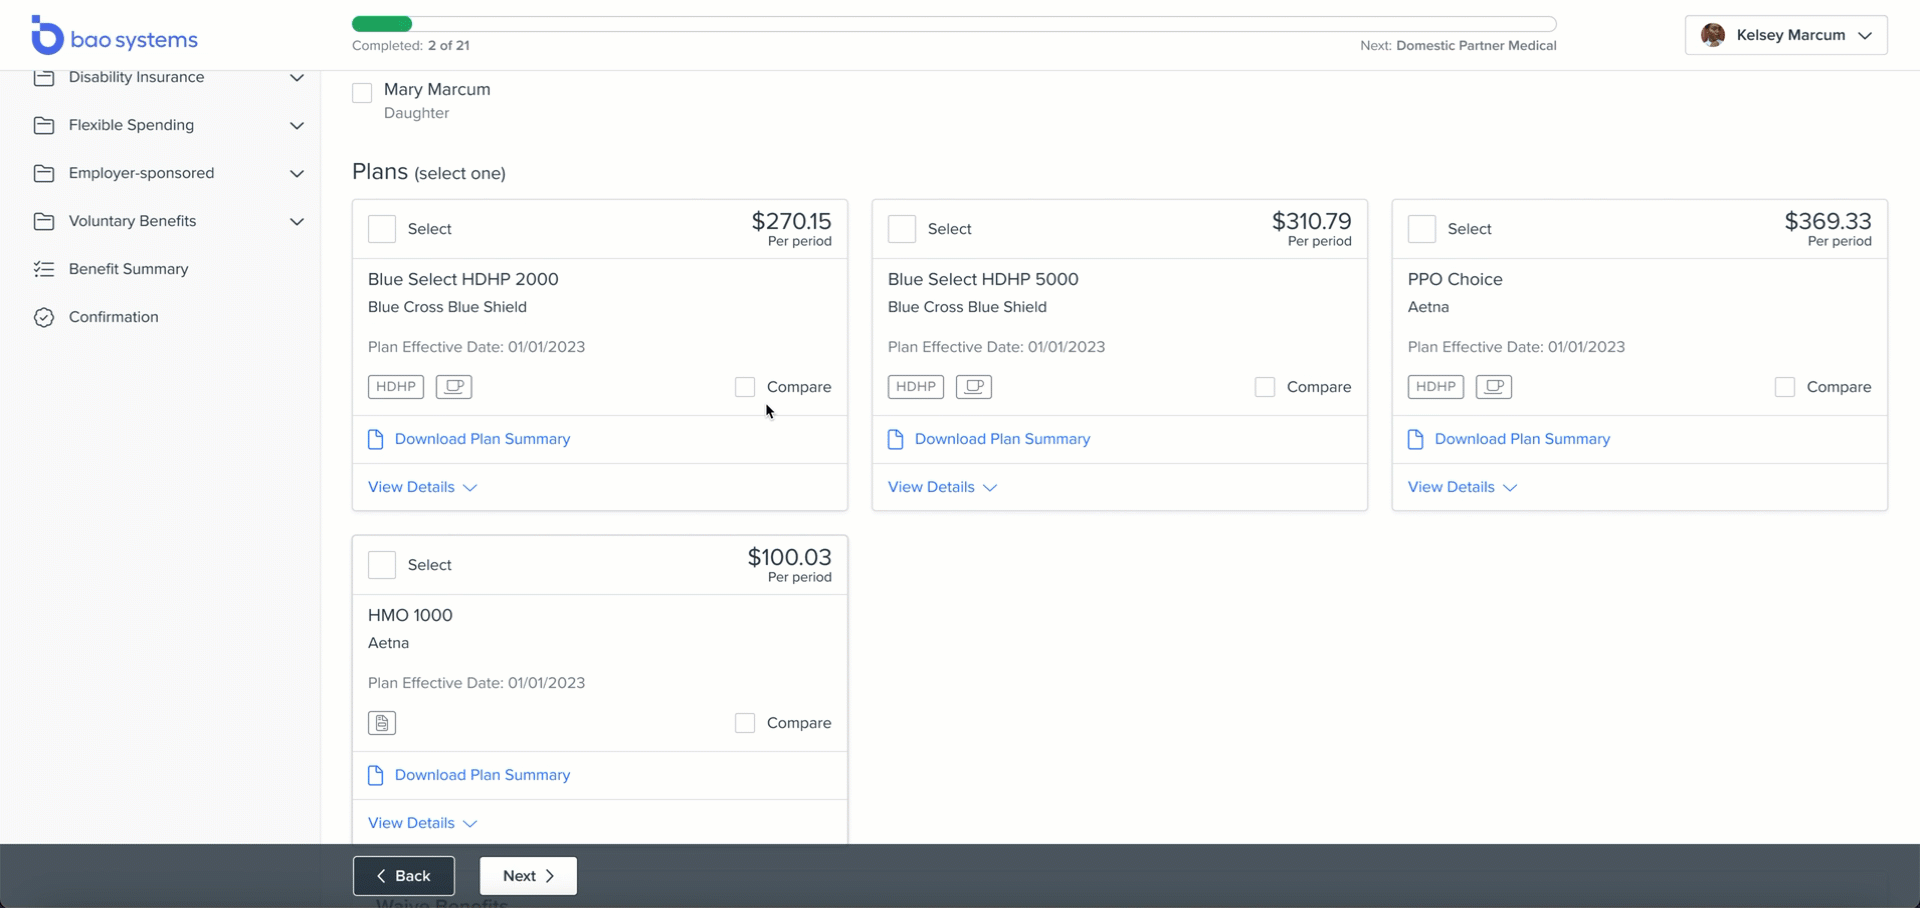This screenshot has width=1920, height=908.
Task: Go to Flexible Spending section
Action: click(131, 125)
